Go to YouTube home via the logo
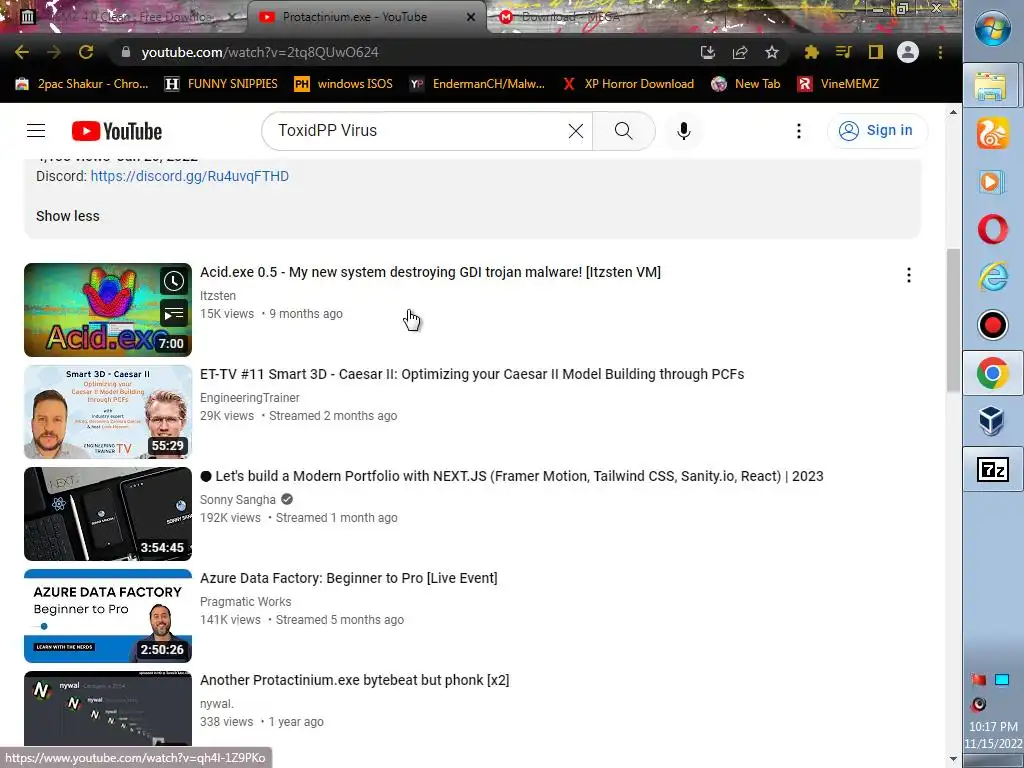Screen dimensions: 1024x768 point(117,131)
